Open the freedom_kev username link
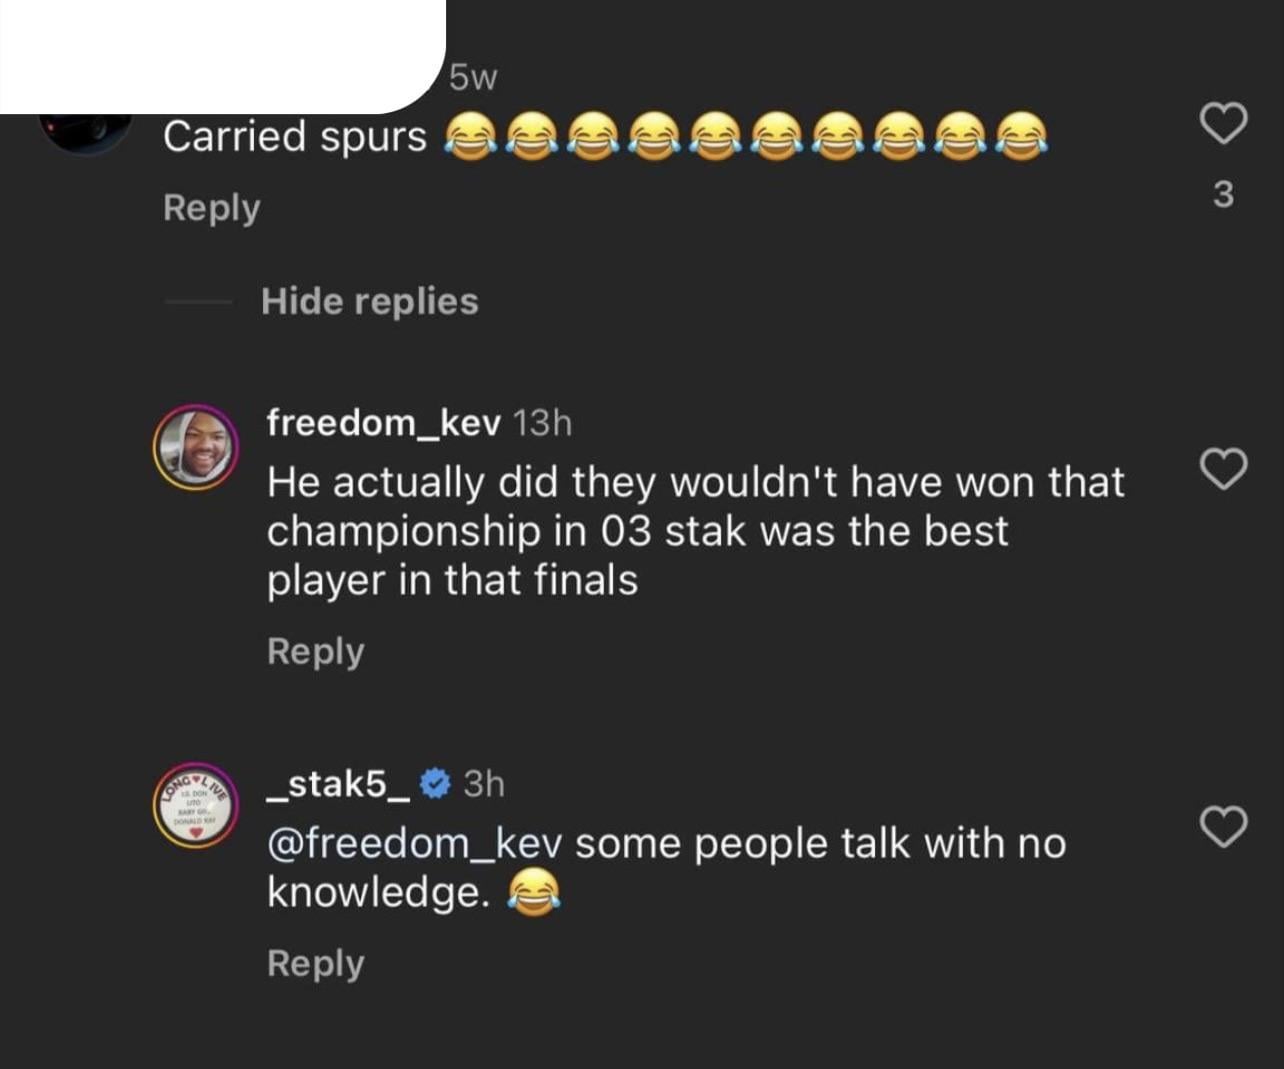 click(384, 423)
